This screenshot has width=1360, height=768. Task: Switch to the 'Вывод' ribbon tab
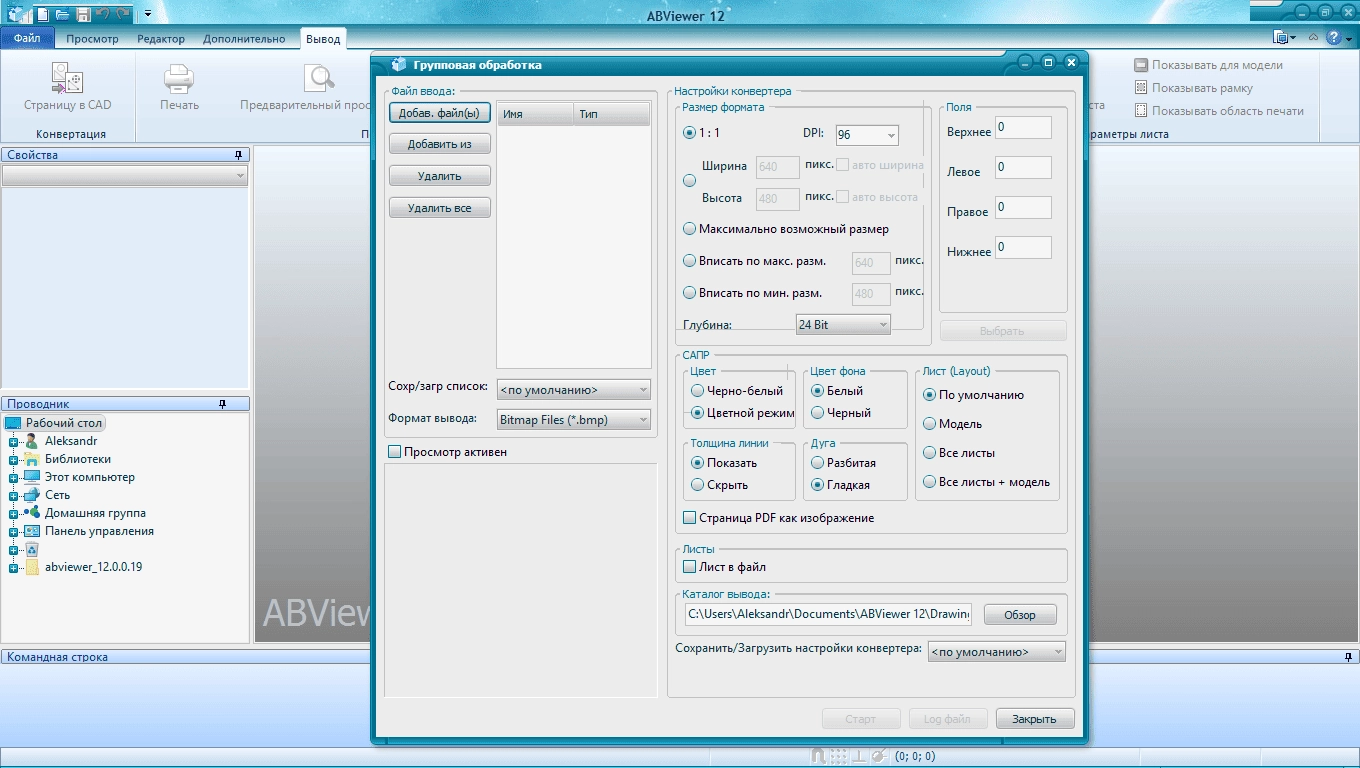pyautogui.click(x=323, y=39)
